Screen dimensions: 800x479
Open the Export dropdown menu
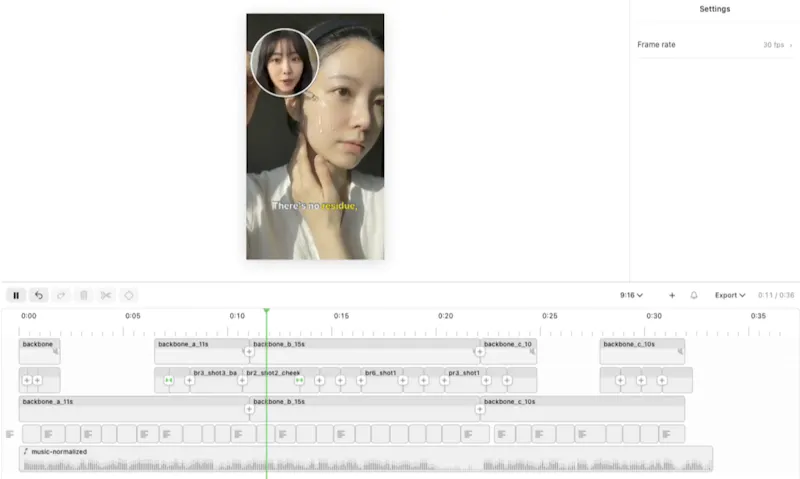[730, 295]
